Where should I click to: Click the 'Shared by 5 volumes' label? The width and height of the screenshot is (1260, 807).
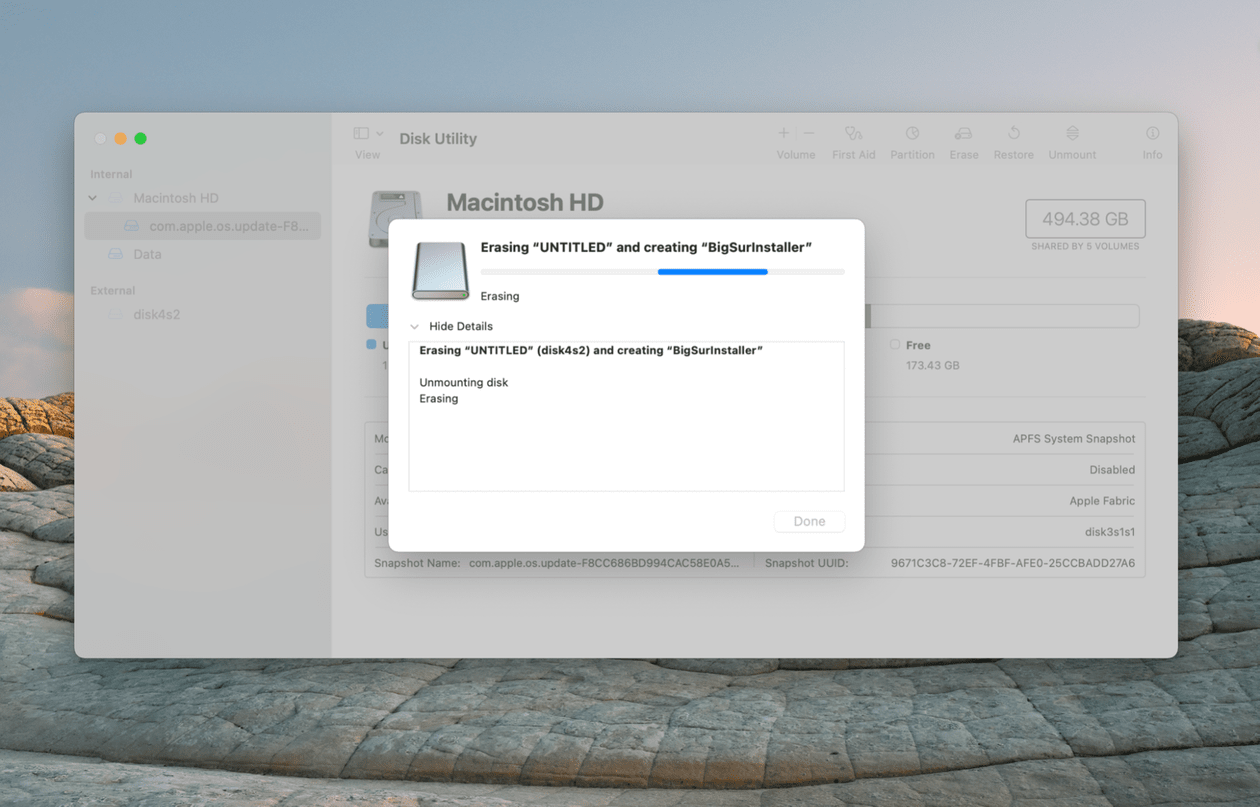tap(1085, 246)
